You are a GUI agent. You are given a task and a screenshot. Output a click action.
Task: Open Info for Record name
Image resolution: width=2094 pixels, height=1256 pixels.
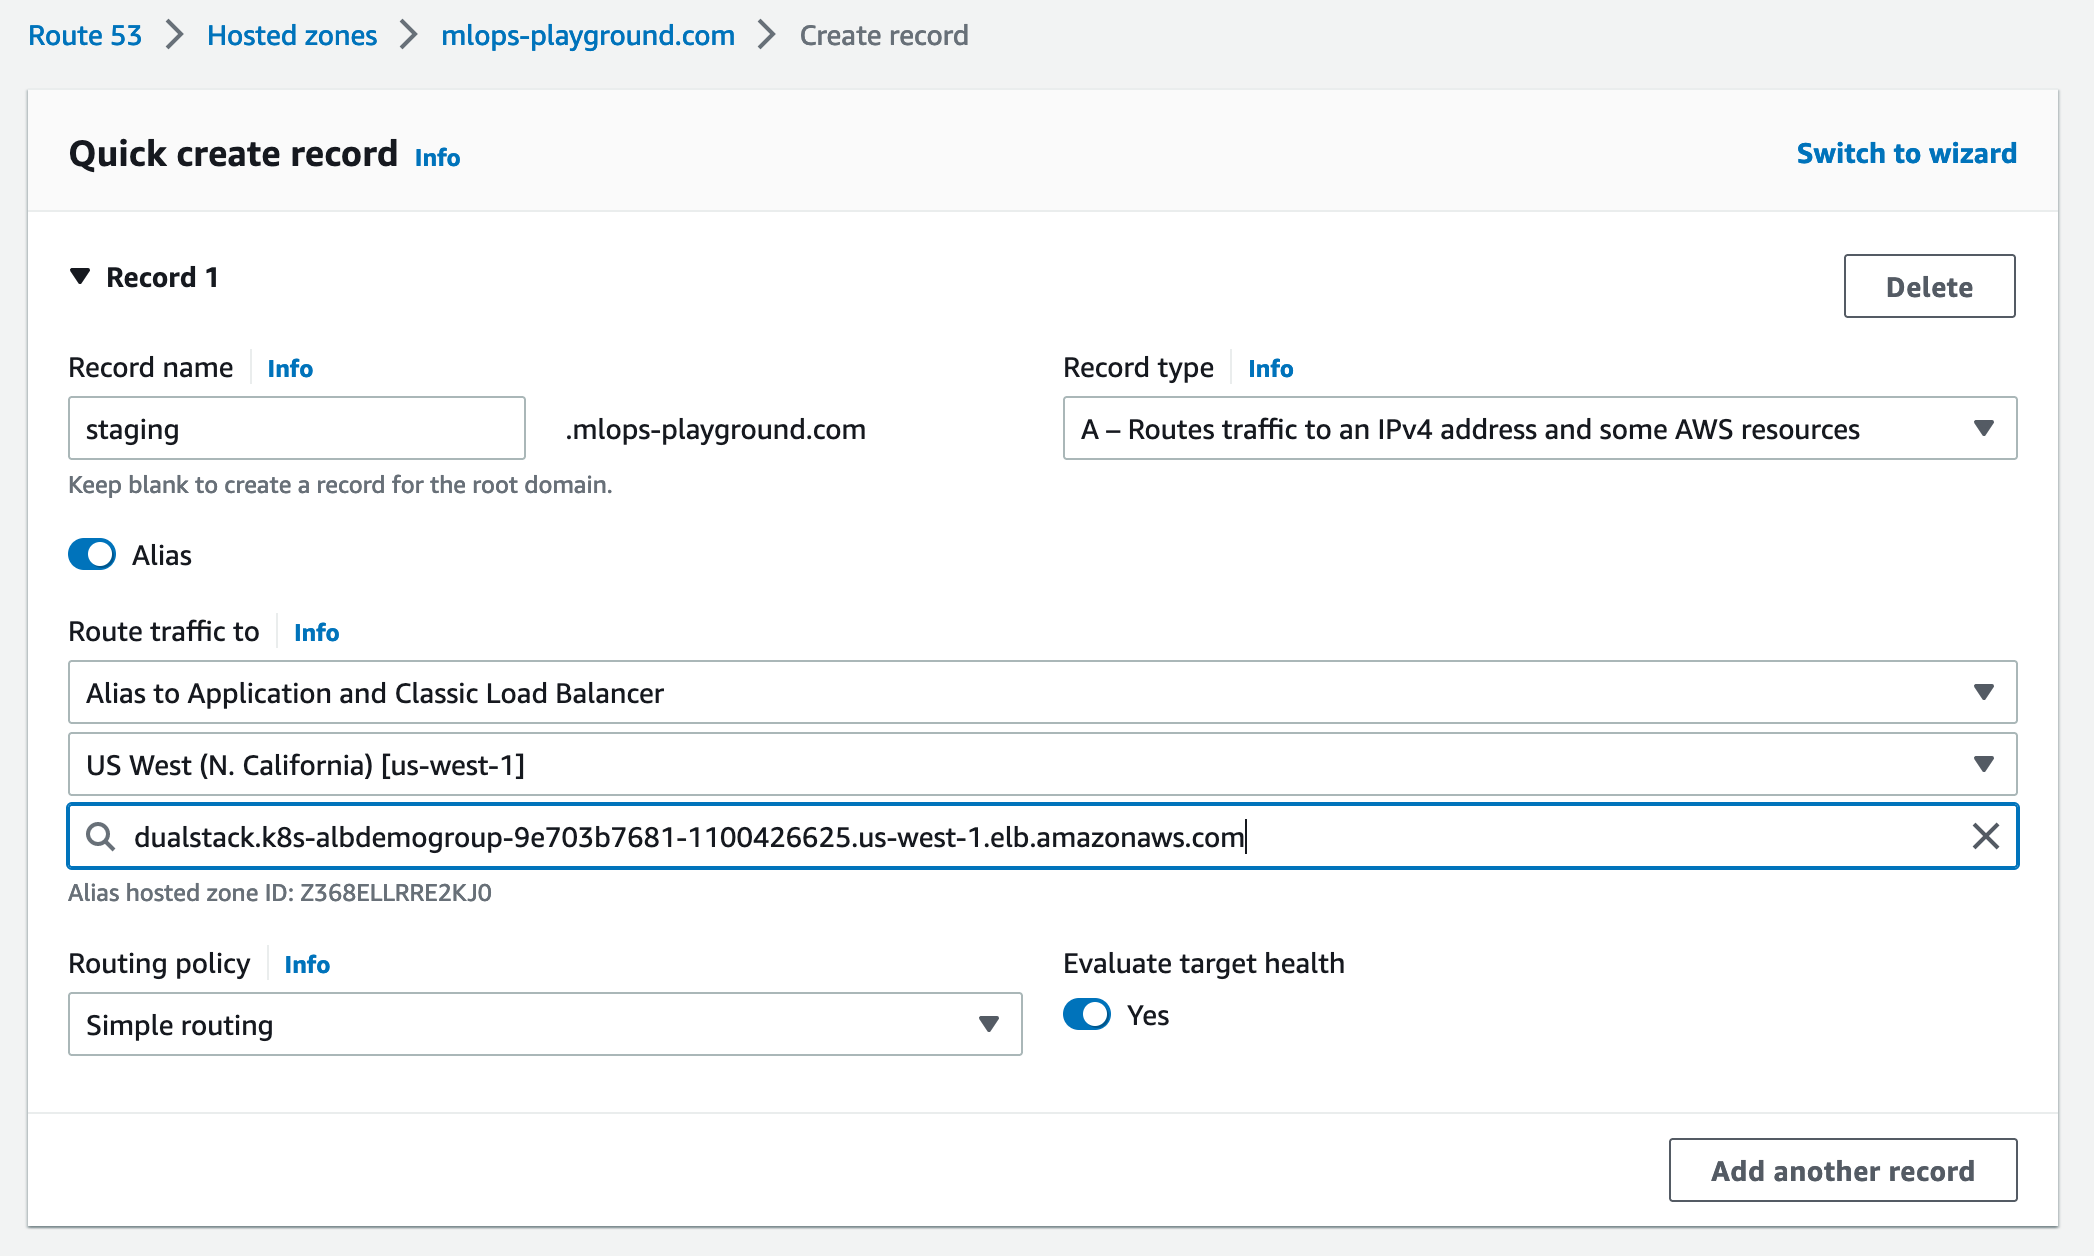click(x=290, y=369)
